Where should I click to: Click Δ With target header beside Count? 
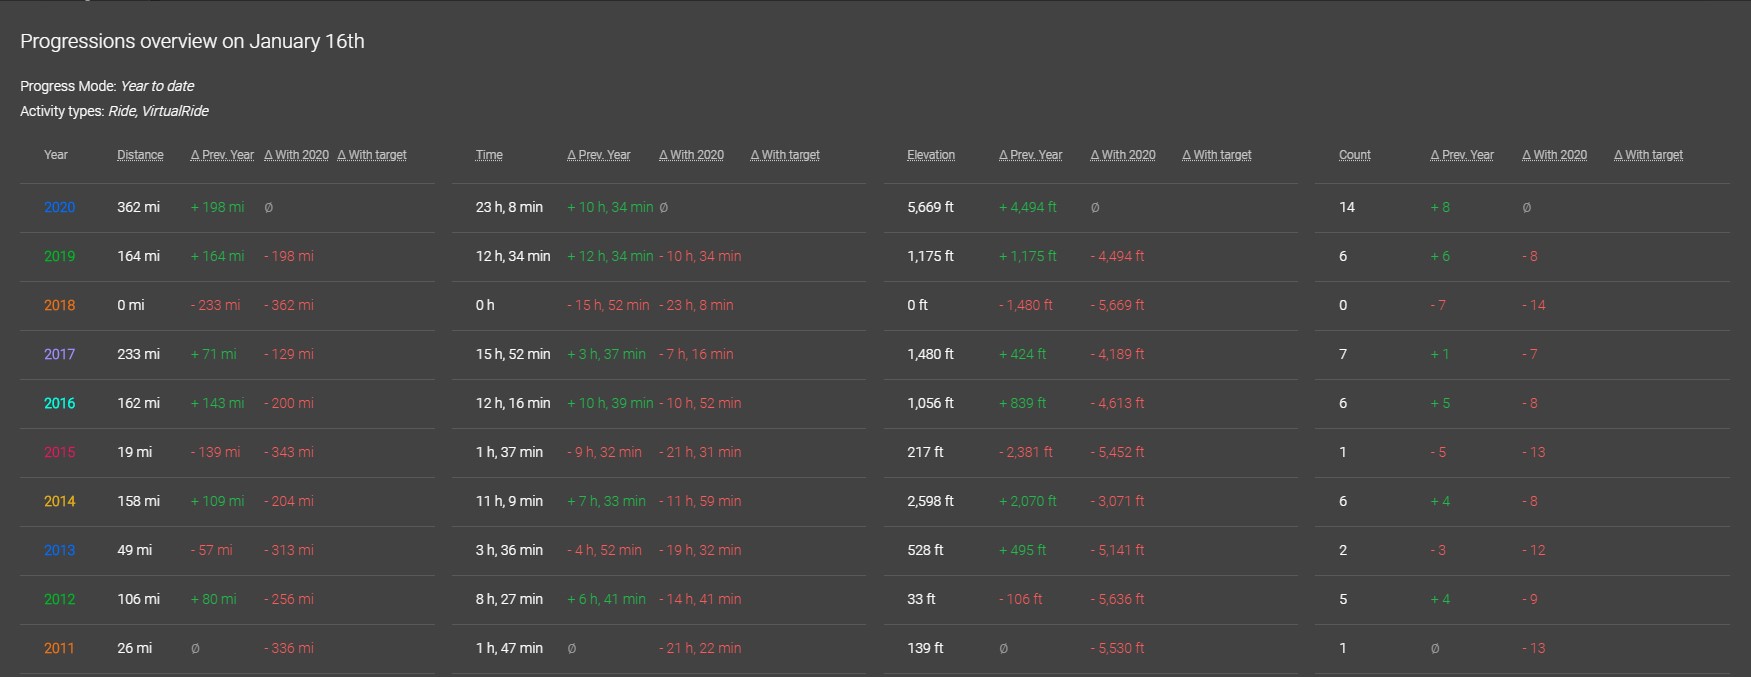click(x=1648, y=155)
